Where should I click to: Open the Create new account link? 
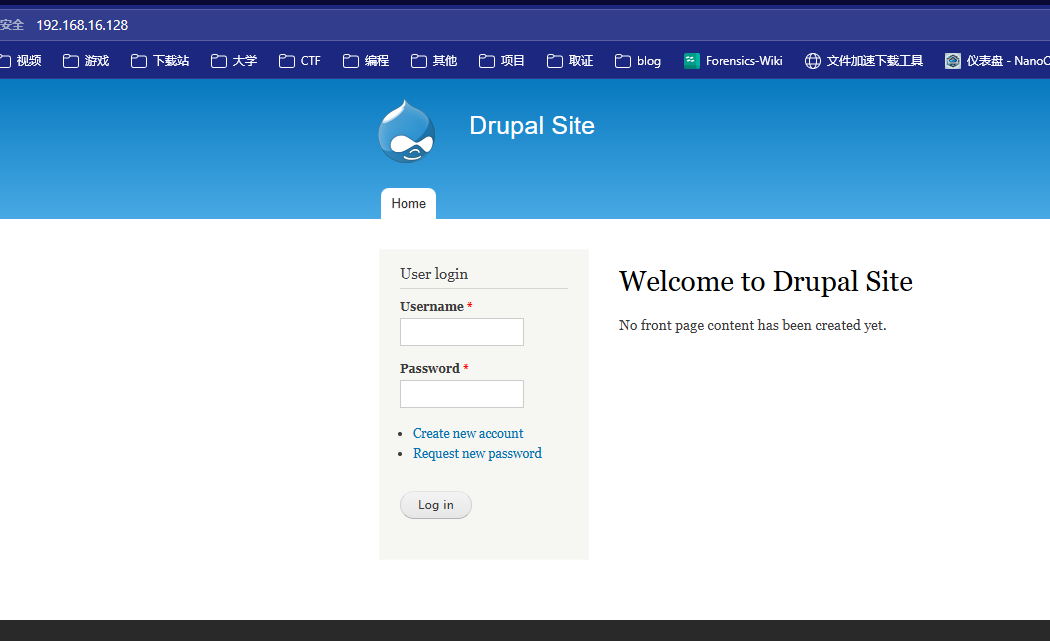point(468,433)
